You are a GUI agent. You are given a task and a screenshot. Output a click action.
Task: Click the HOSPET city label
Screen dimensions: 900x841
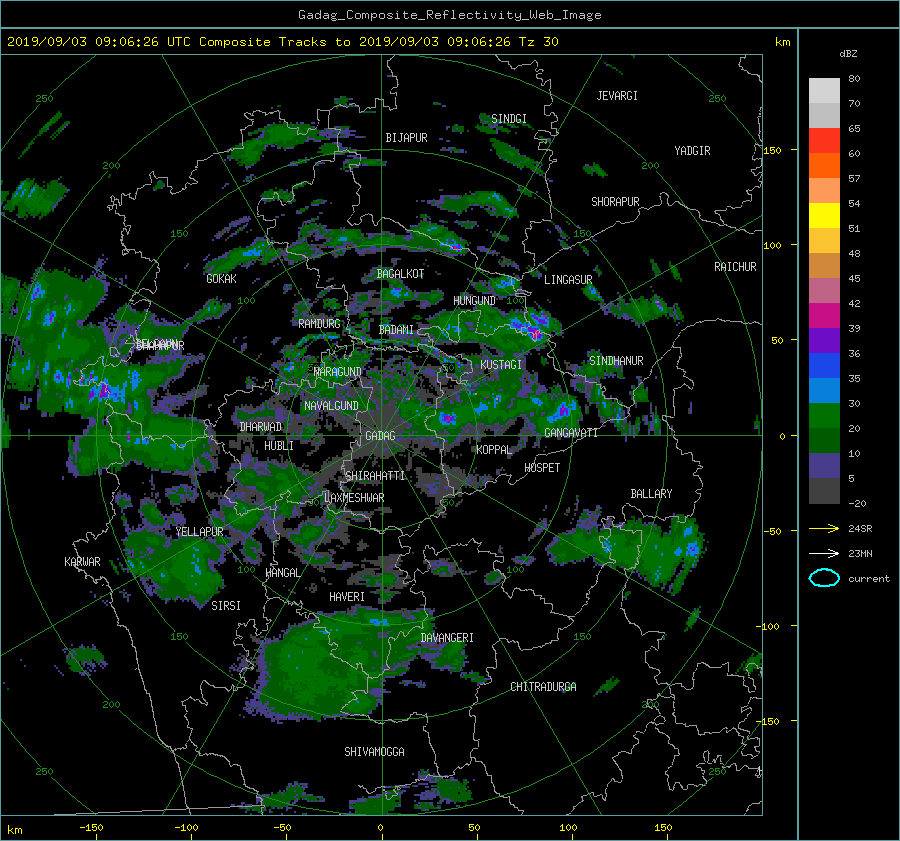pos(542,468)
